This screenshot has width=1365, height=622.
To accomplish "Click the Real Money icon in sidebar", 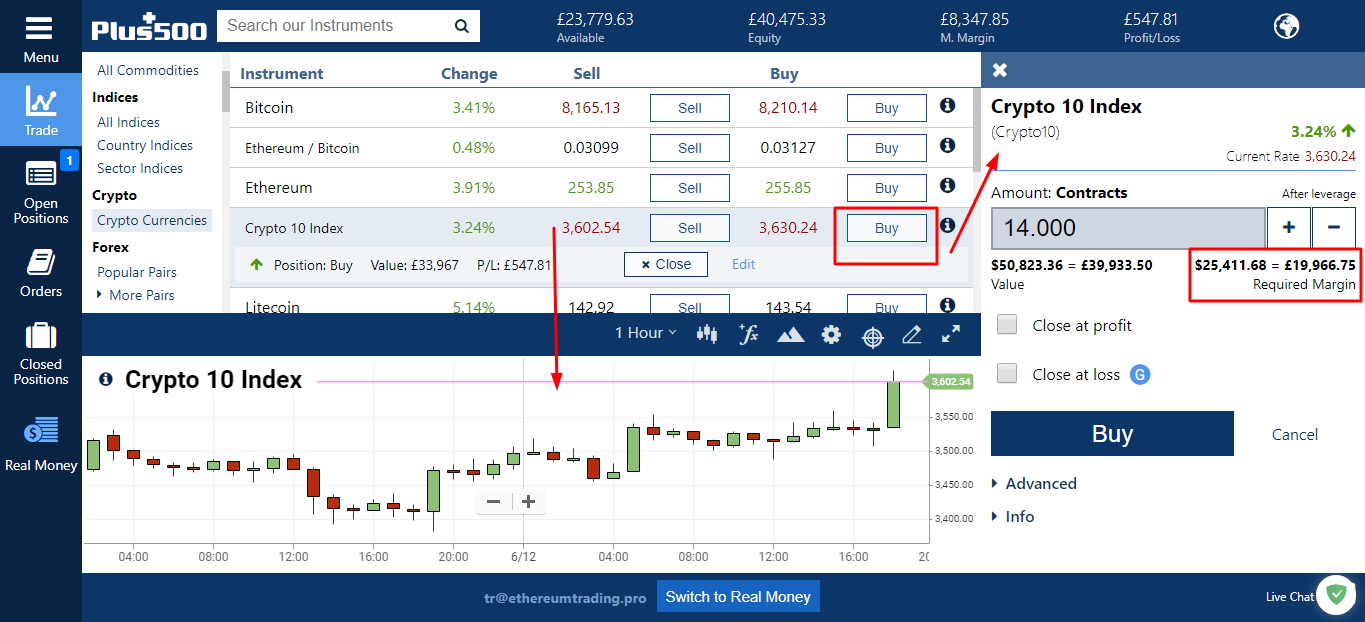I will (41, 432).
